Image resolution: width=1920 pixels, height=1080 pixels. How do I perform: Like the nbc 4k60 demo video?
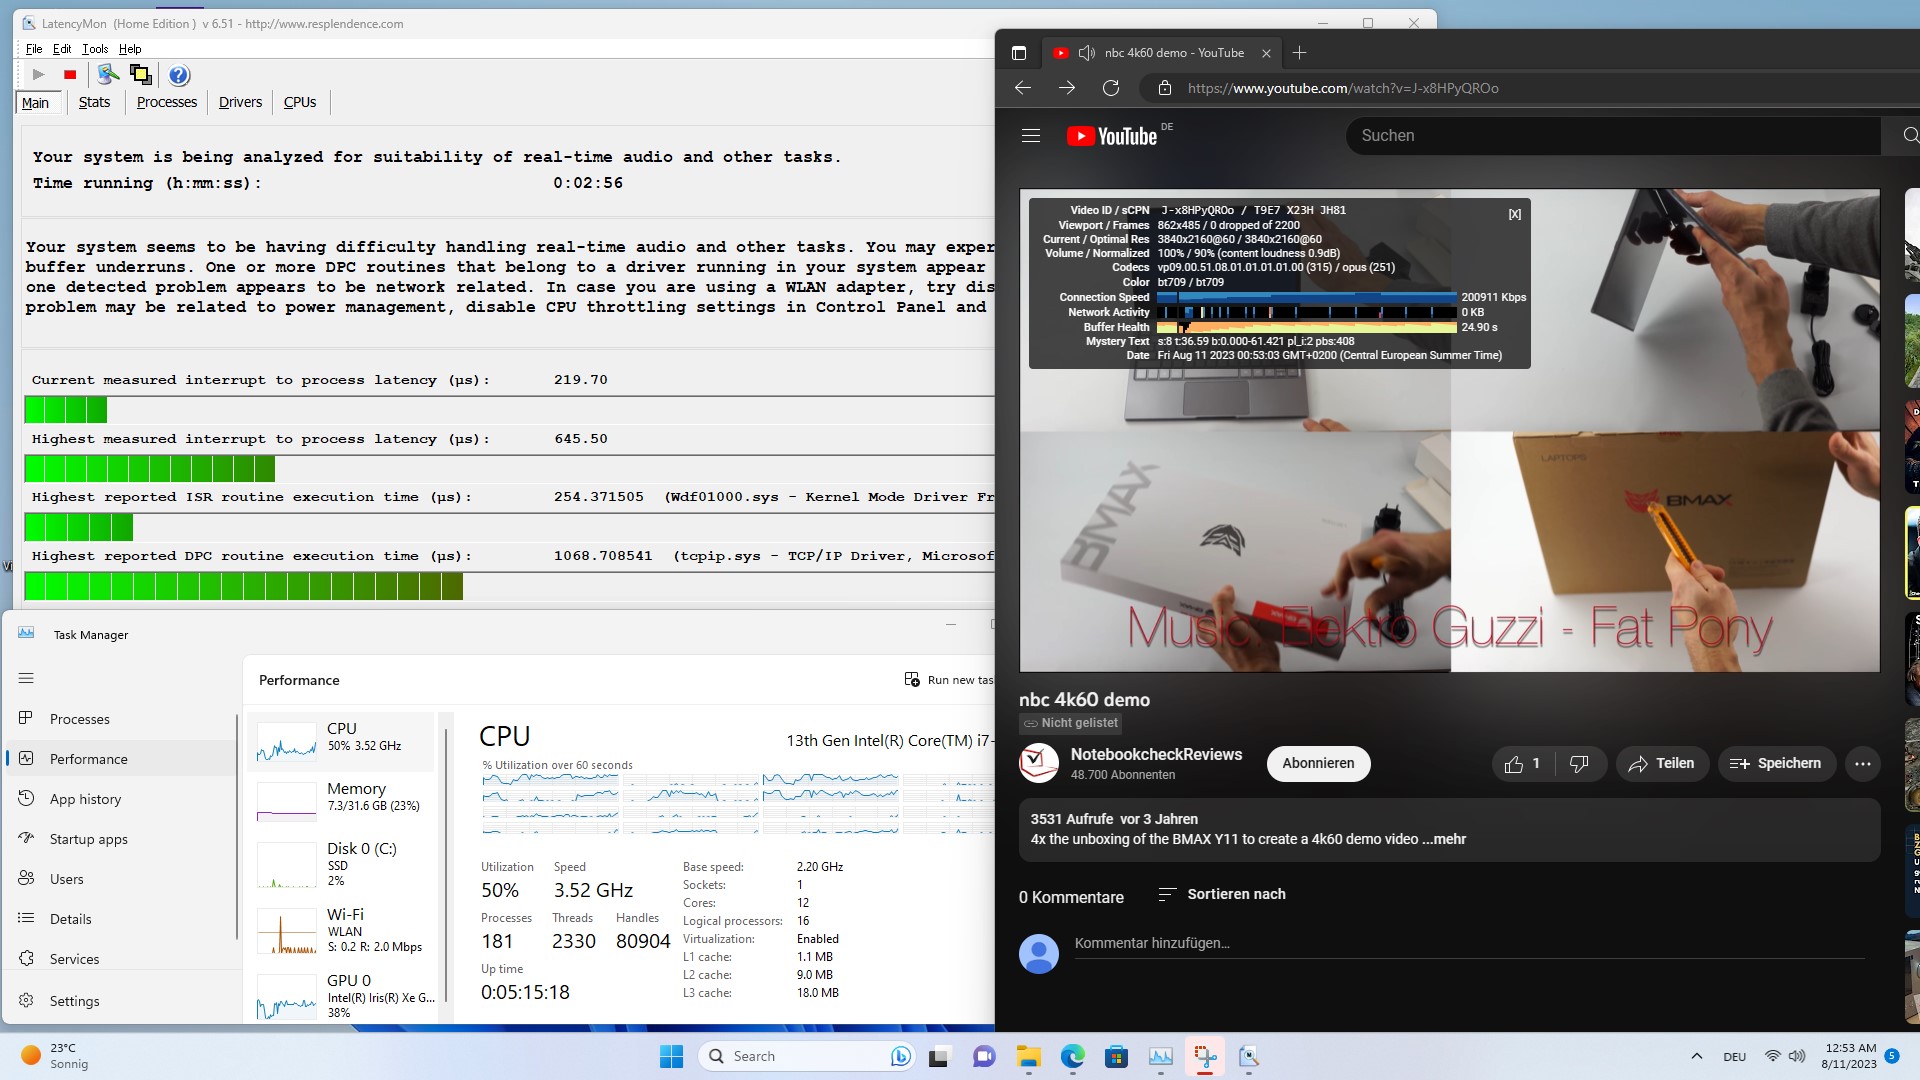pyautogui.click(x=1524, y=764)
